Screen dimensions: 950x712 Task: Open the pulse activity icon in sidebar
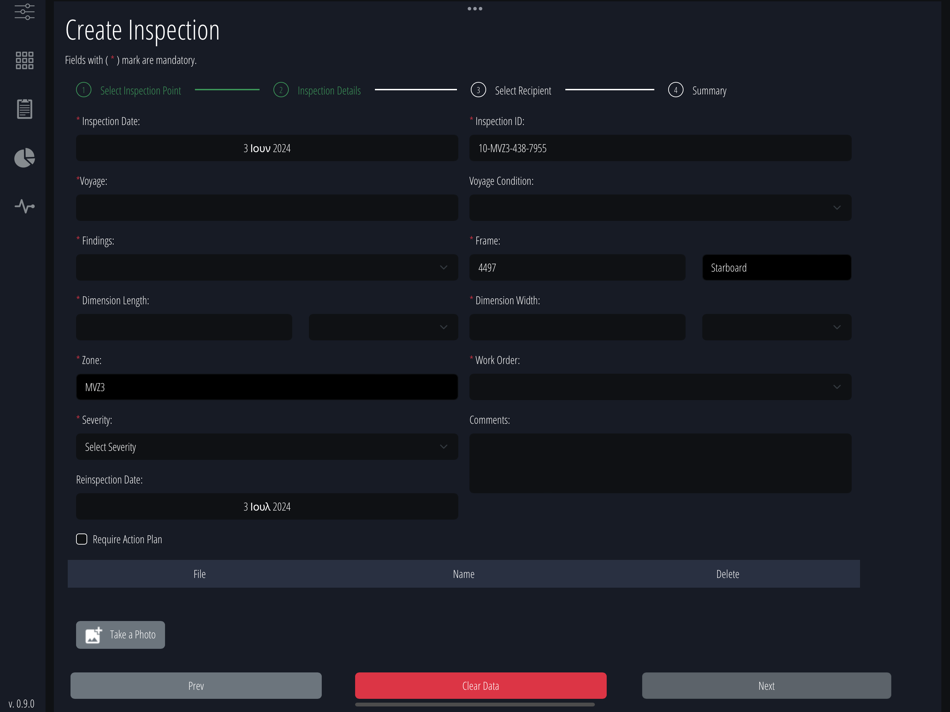tap(24, 207)
